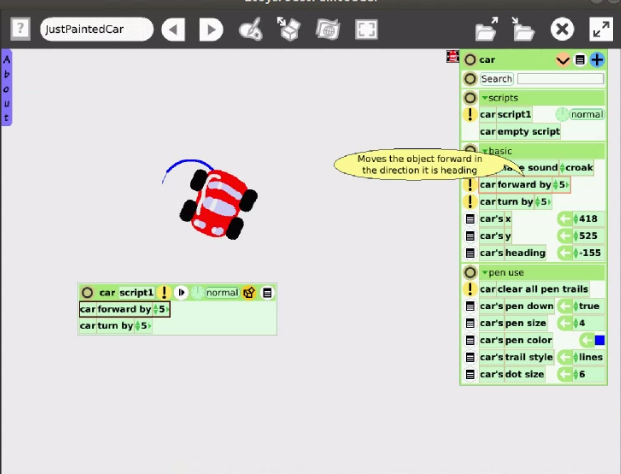Click scriptor orange tile-adding icon
The height and width of the screenshot is (474, 621).
tap(249, 293)
